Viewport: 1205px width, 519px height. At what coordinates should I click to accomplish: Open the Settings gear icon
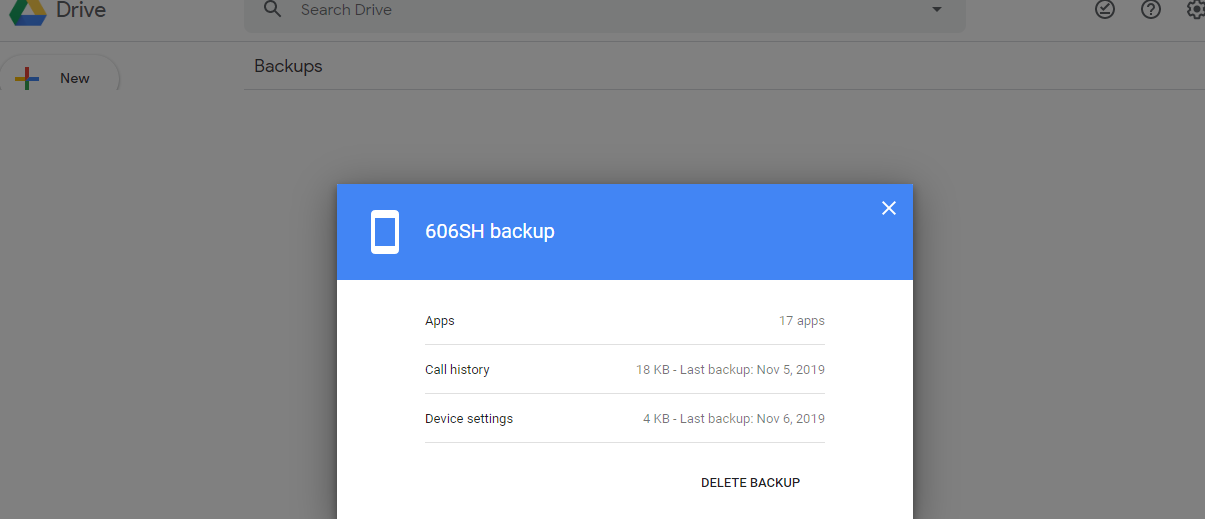1195,9
